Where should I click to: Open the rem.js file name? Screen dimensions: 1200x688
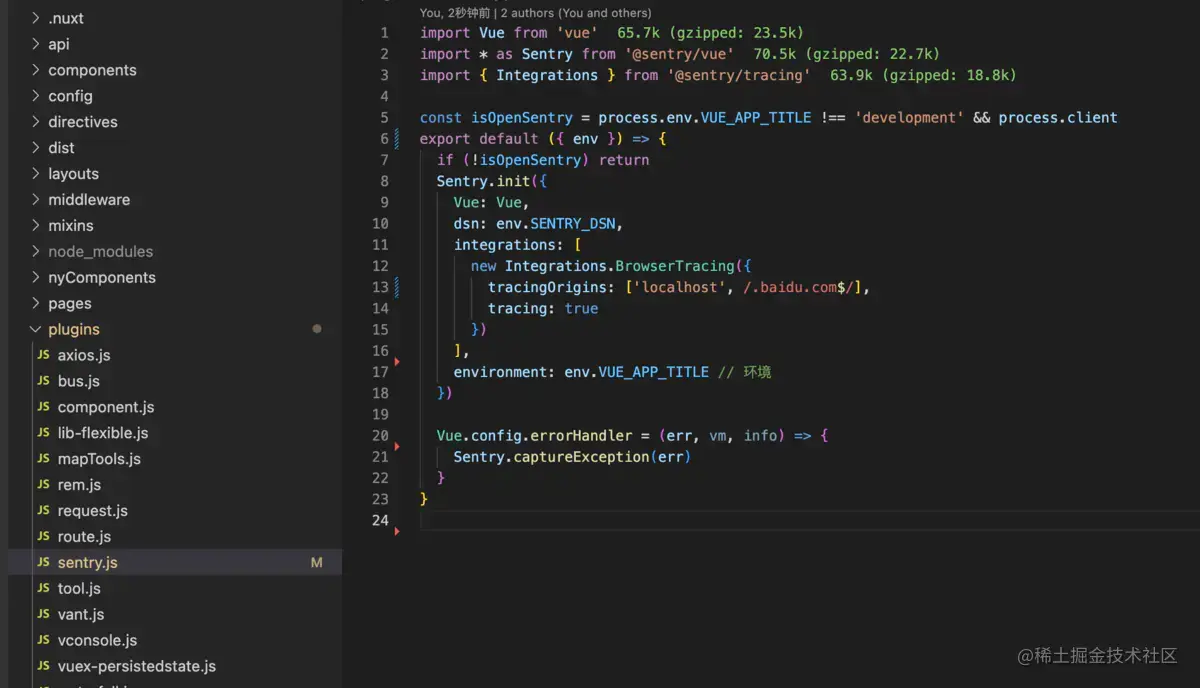click(80, 485)
